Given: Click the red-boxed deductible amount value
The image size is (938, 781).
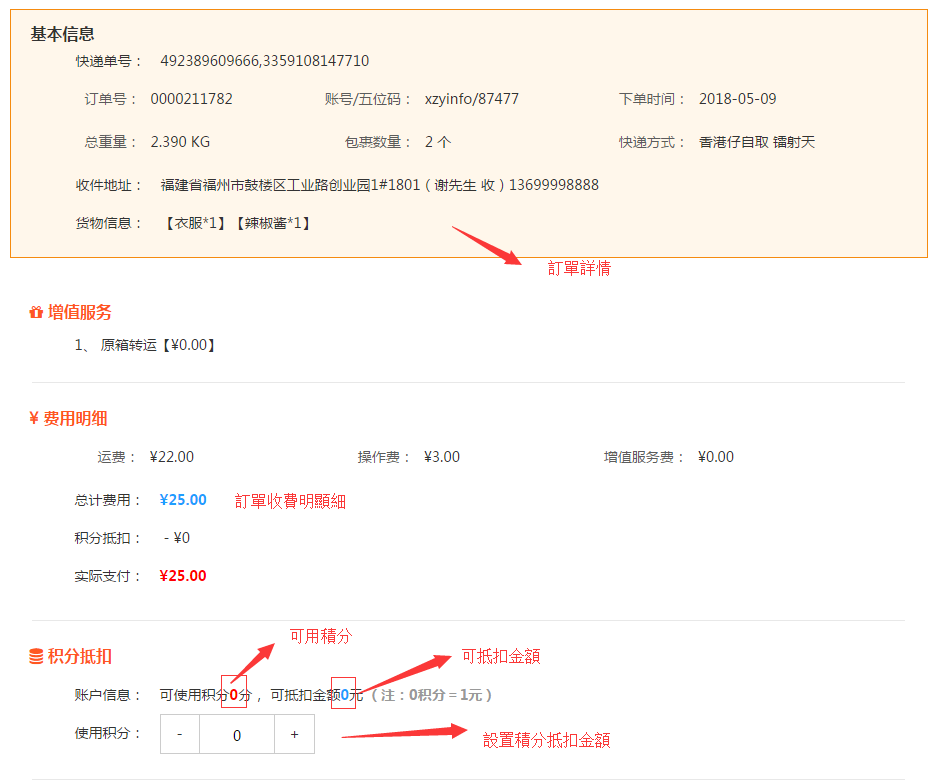Looking at the screenshot, I should point(344,694).
